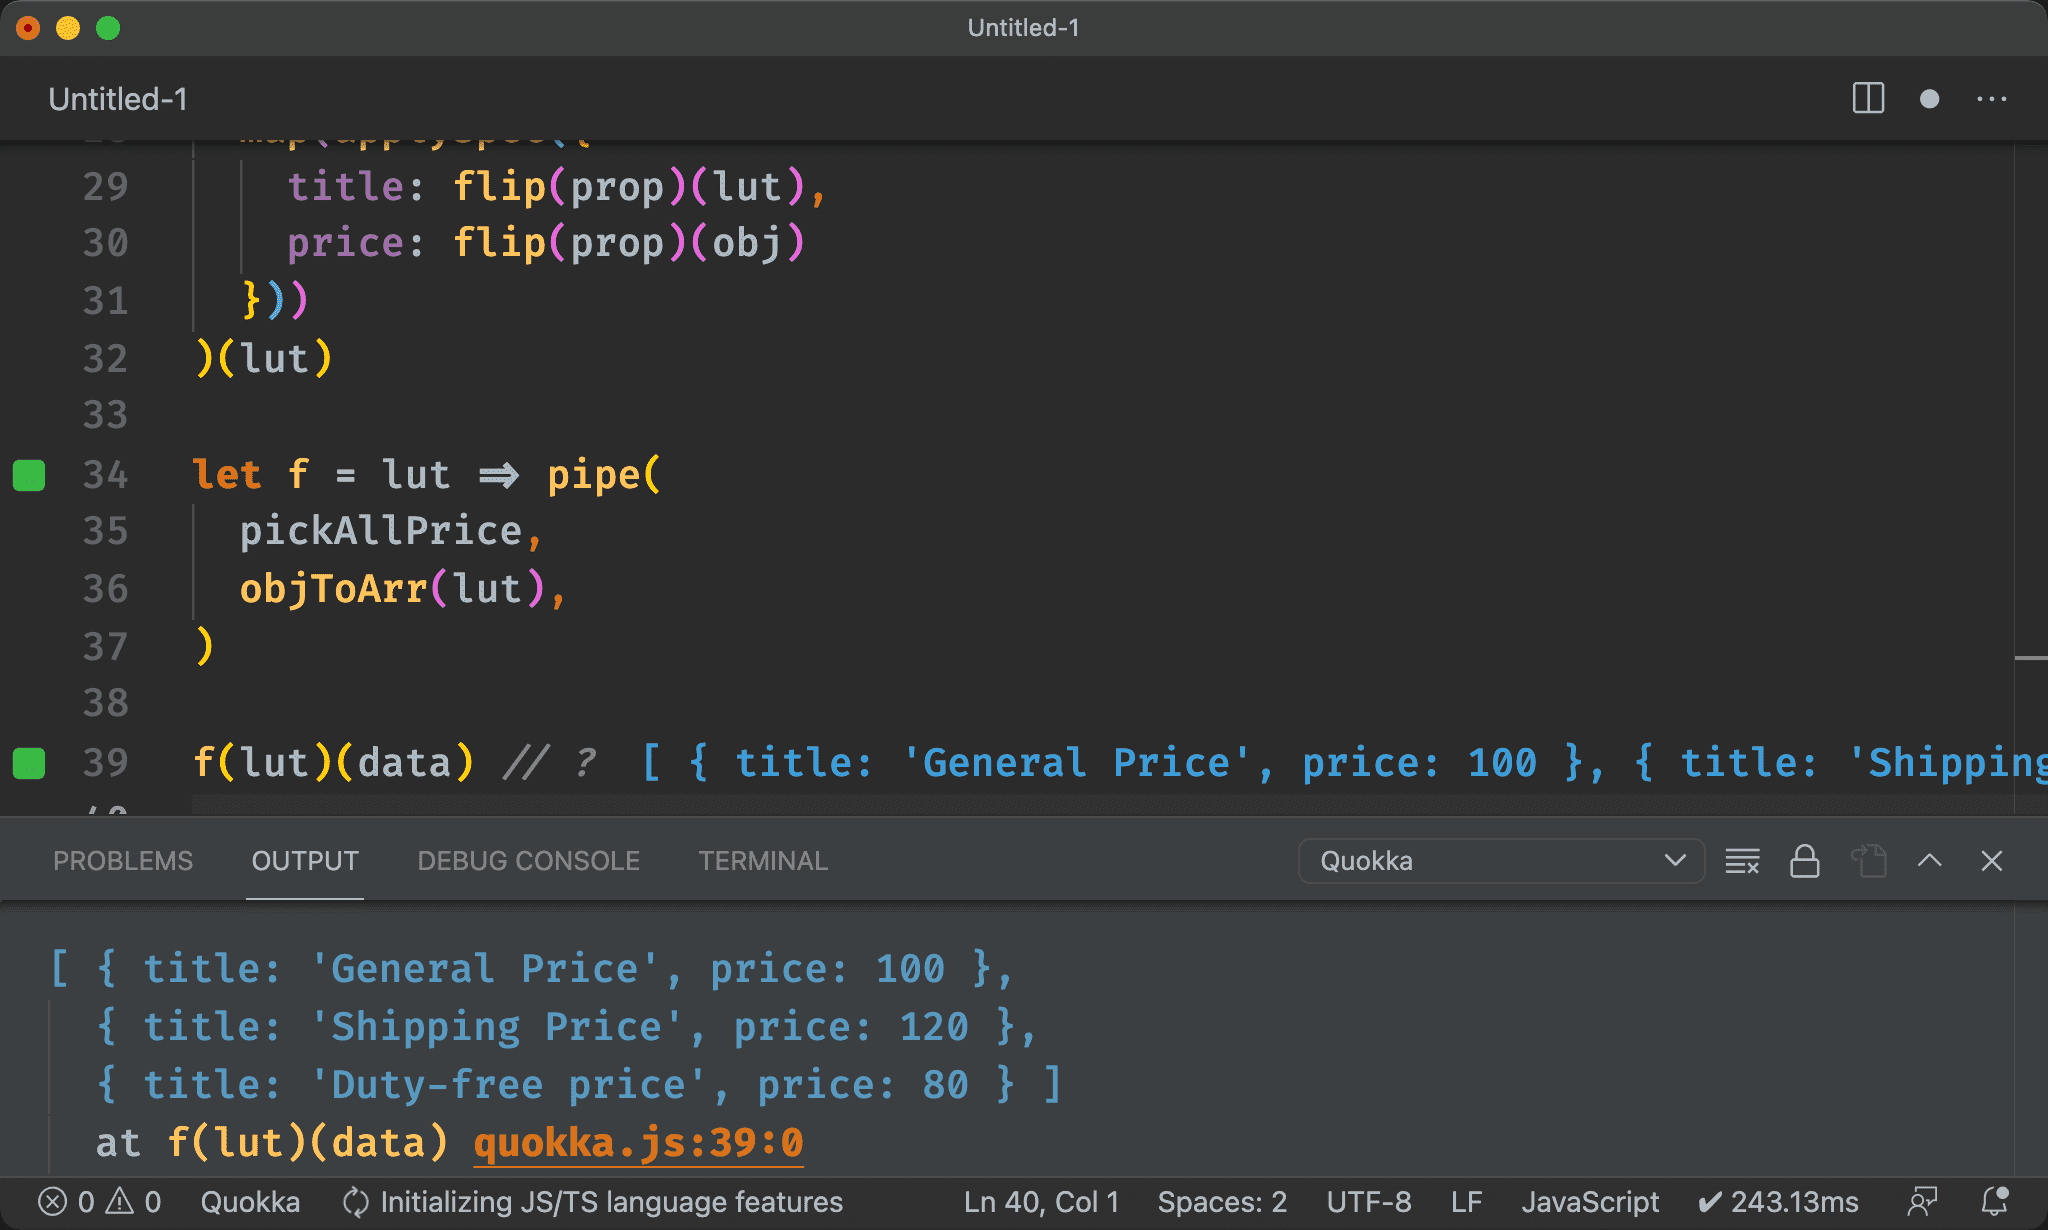This screenshot has height=1230, width=2048.
Task: Select the OUTPUT tab
Action: pyautogui.click(x=305, y=861)
